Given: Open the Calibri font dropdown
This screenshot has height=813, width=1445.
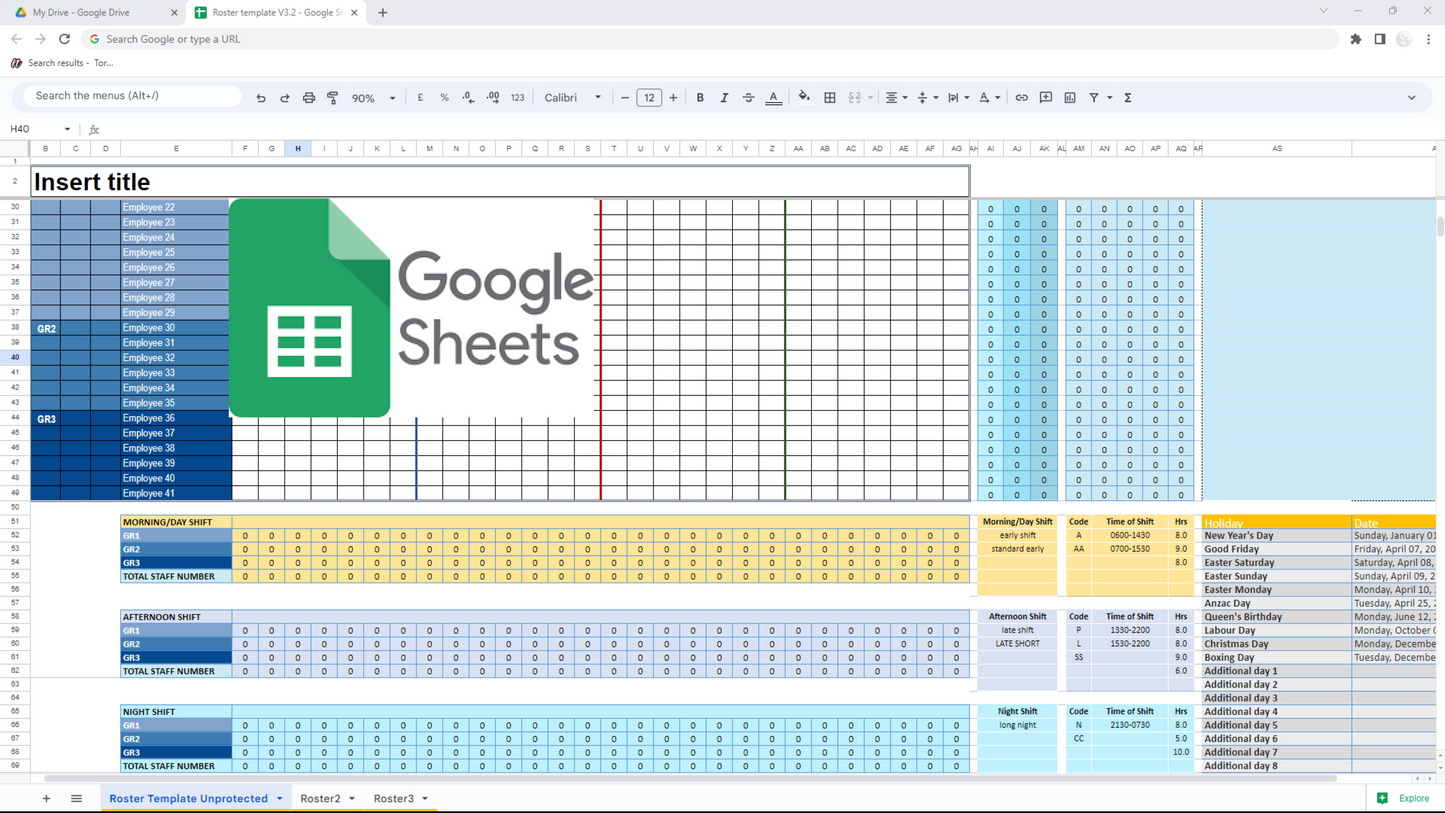Looking at the screenshot, I should tap(572, 98).
